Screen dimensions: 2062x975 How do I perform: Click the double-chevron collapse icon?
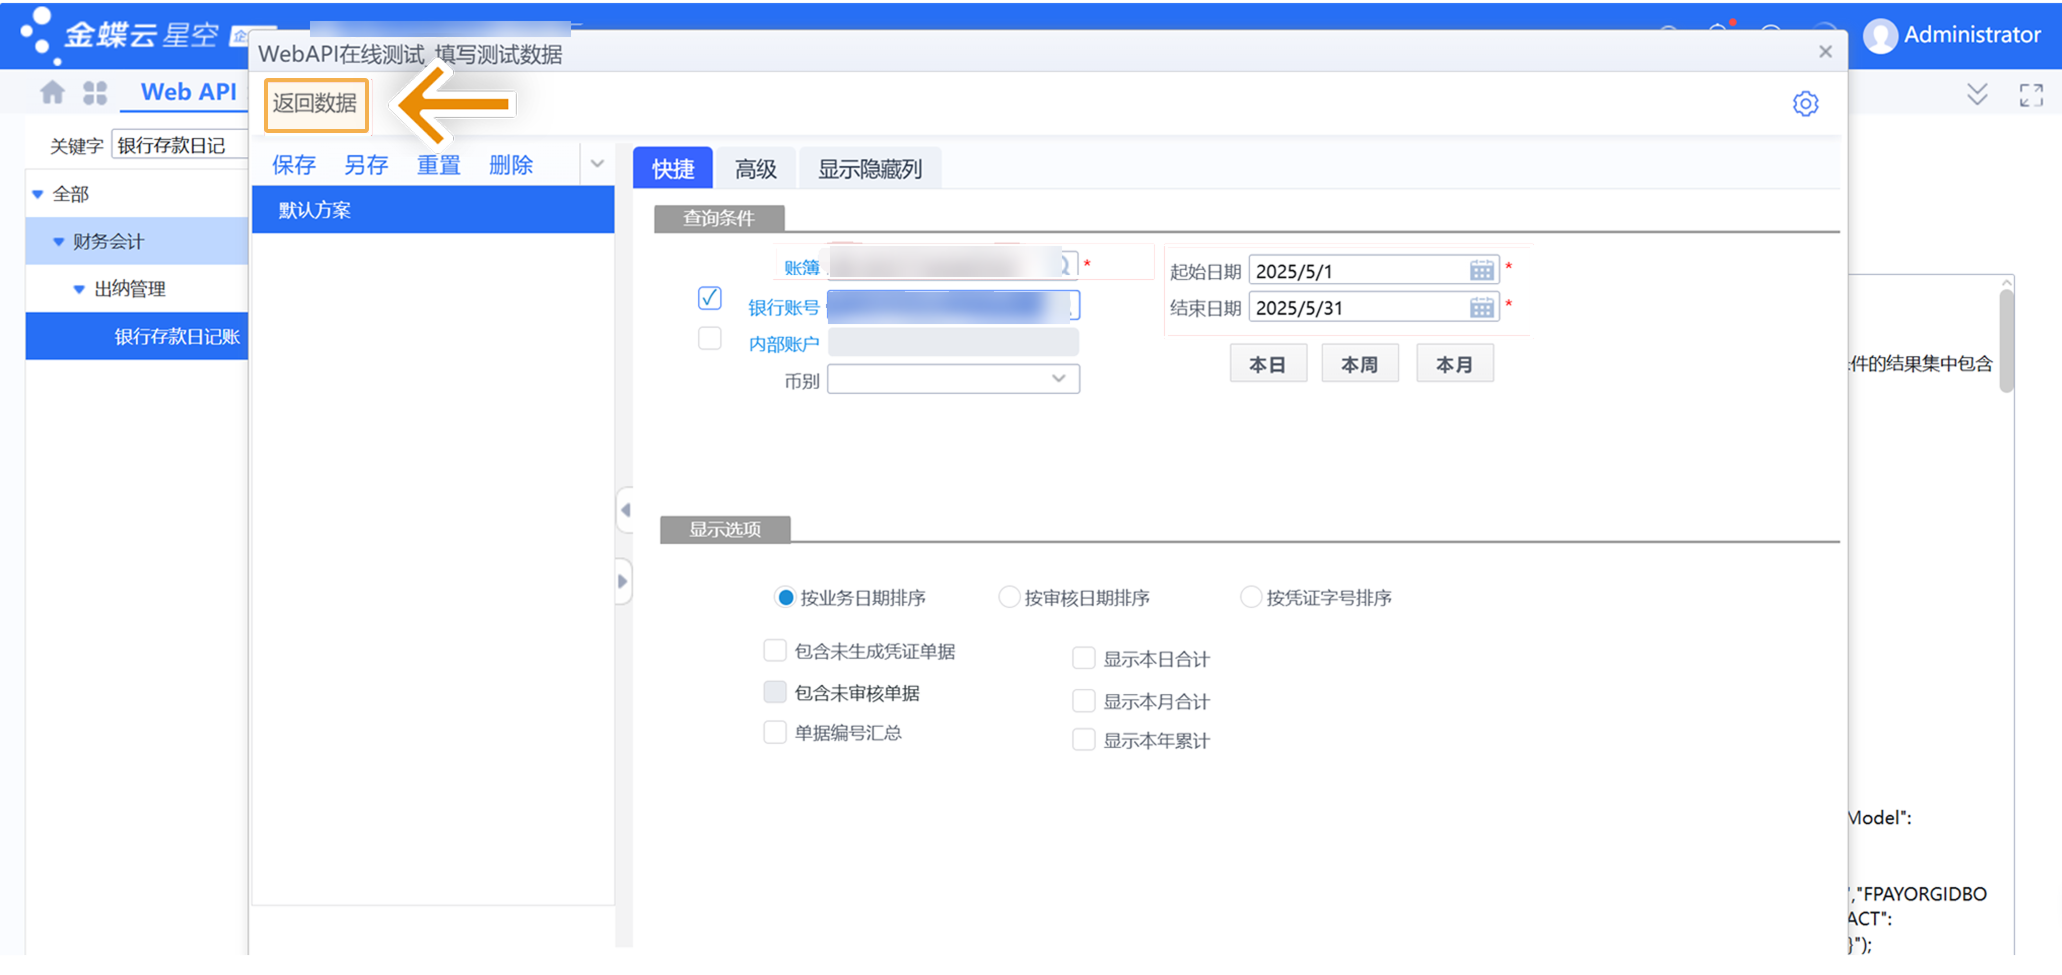click(1977, 95)
